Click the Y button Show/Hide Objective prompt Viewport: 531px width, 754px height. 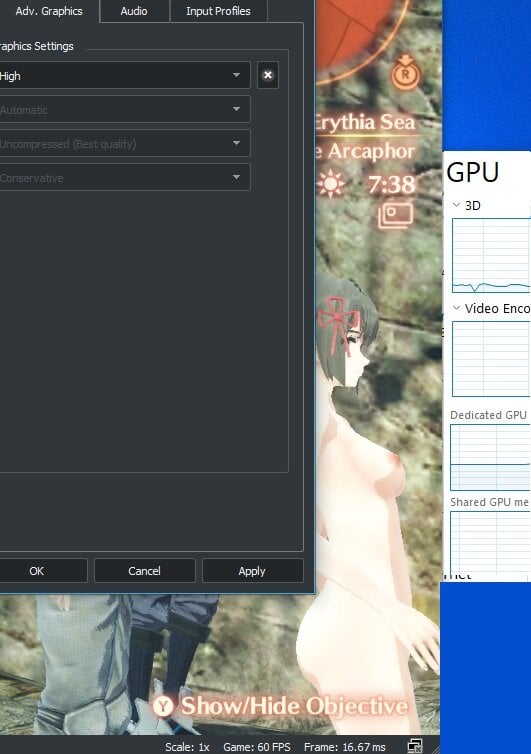click(x=282, y=706)
